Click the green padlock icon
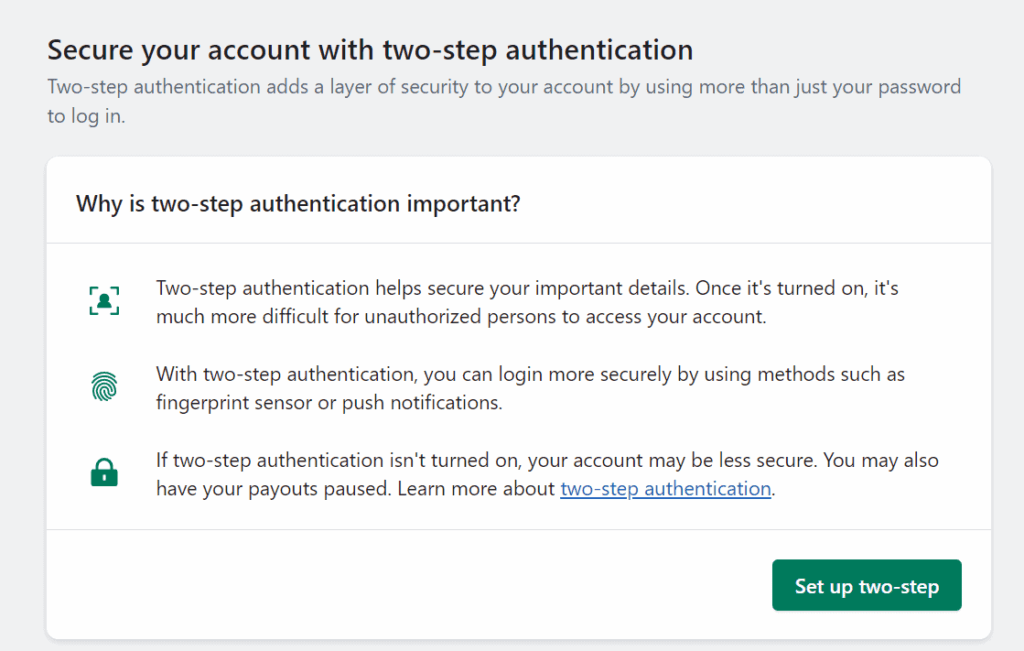1024x651 pixels. [x=104, y=472]
